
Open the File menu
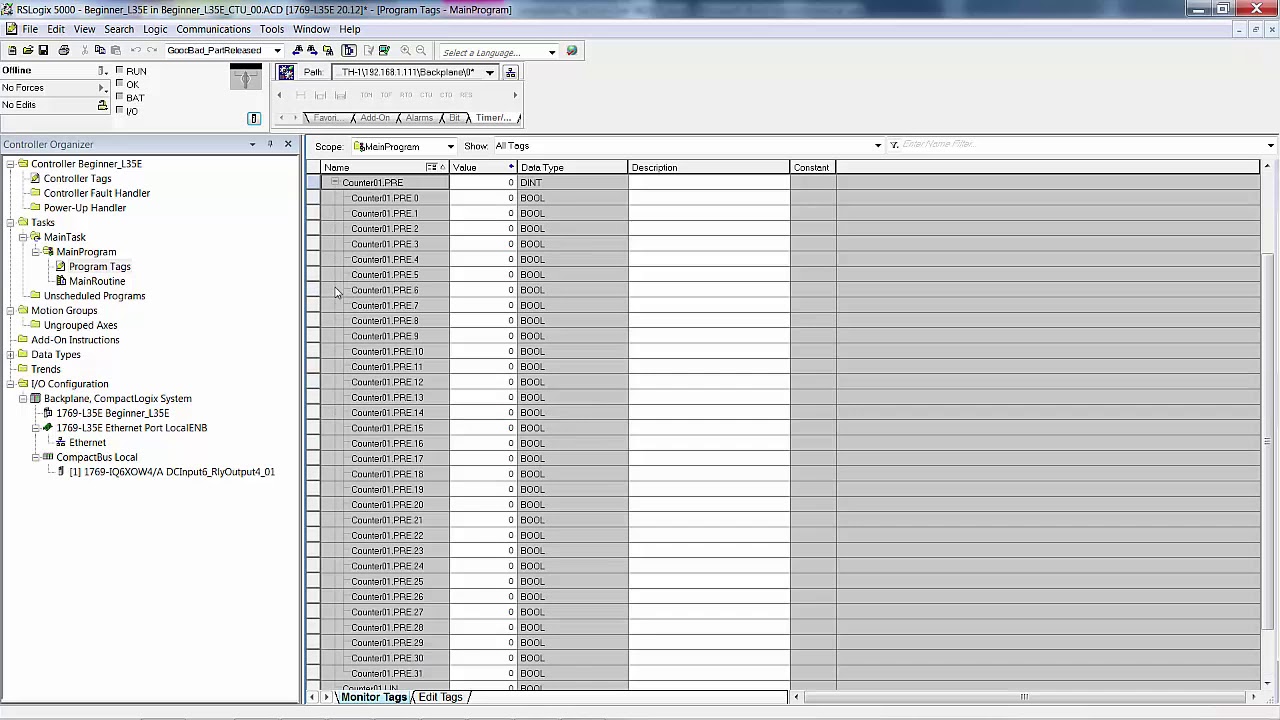pyautogui.click(x=30, y=29)
